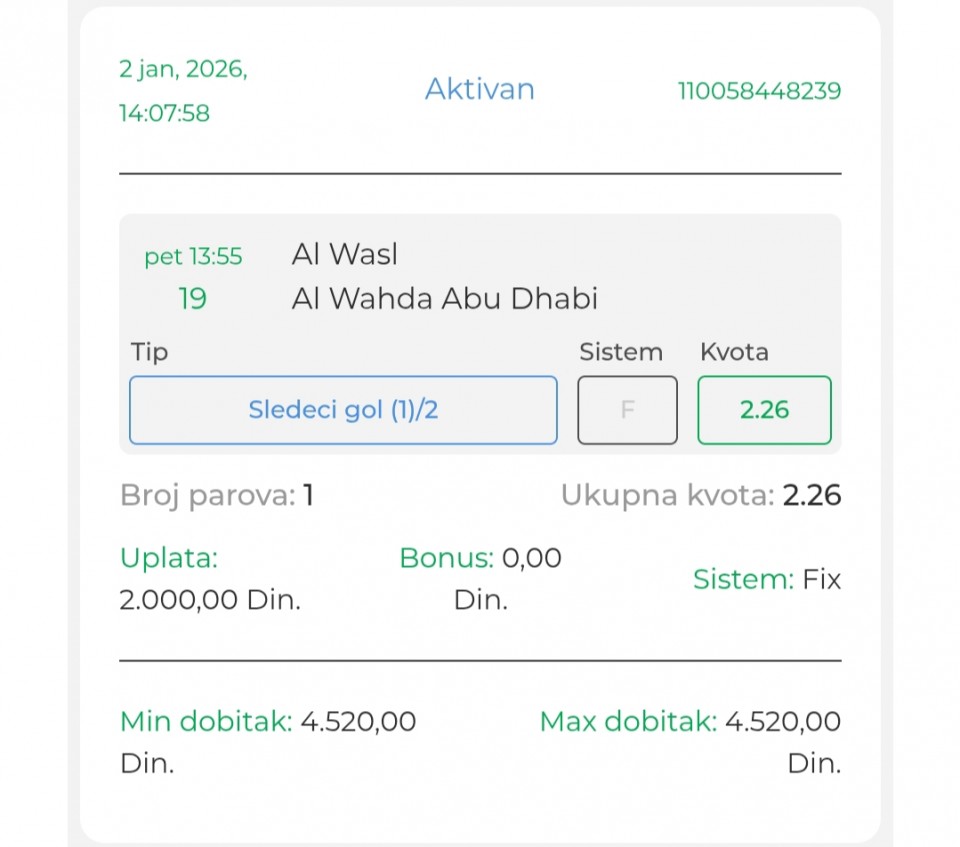The width and height of the screenshot is (960, 847).
Task: Click the match time pet 13:55
Action: pyautogui.click(x=193, y=257)
